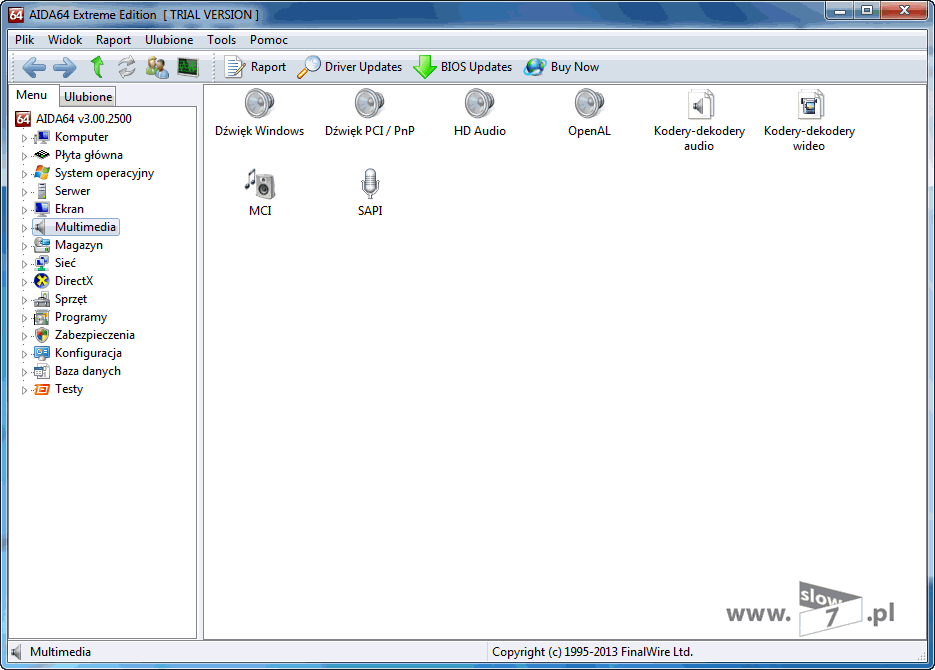
Task: Expand the Płyta główna tree node
Action: (x=24, y=156)
